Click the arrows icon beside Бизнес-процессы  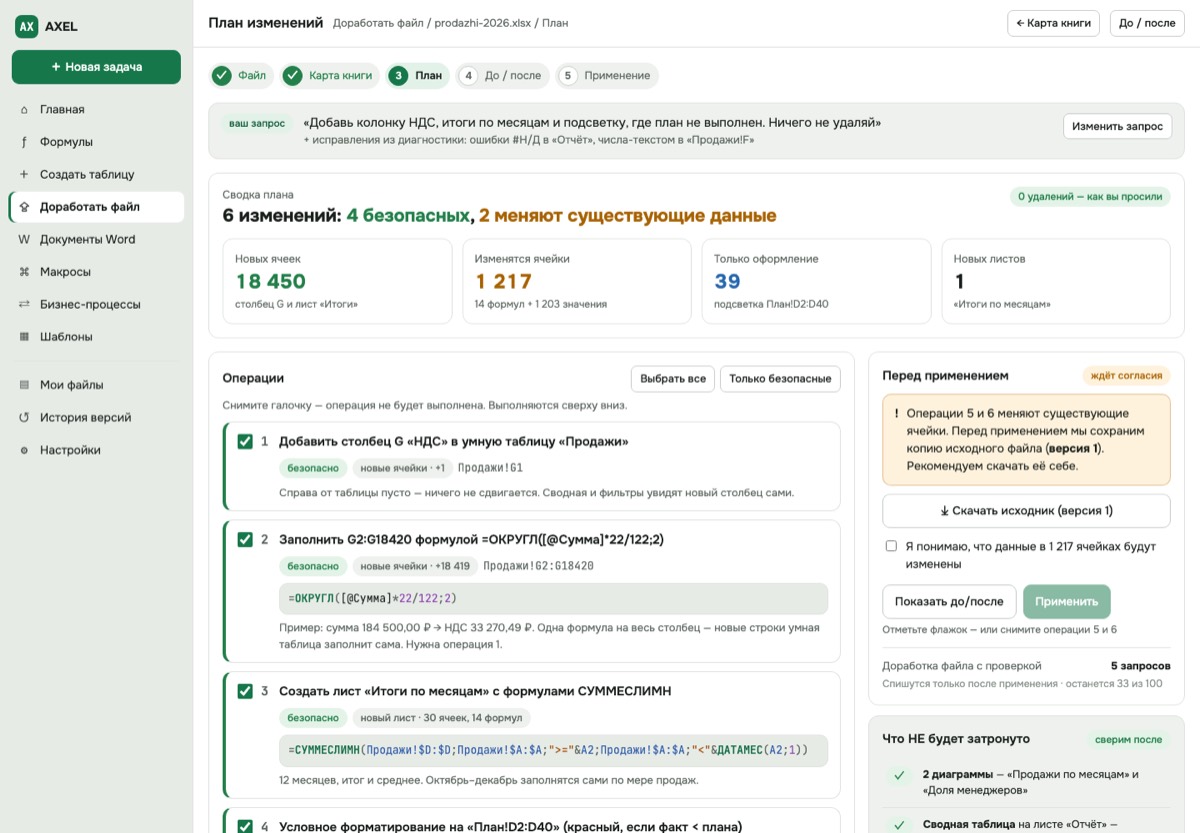(x=24, y=304)
